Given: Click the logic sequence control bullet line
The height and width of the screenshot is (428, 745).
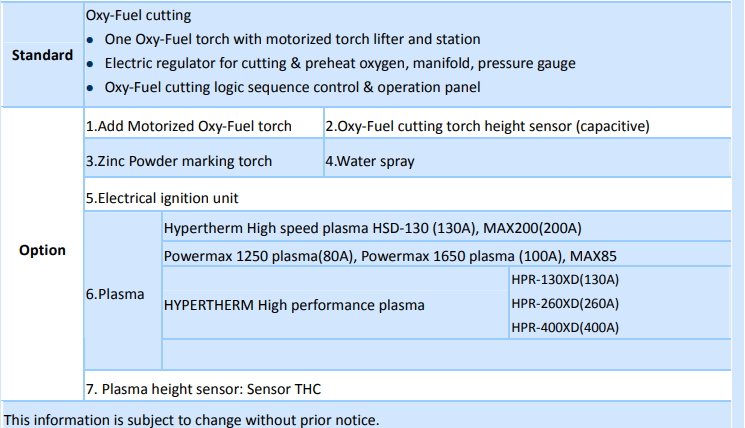Looking at the screenshot, I should coord(292,87).
